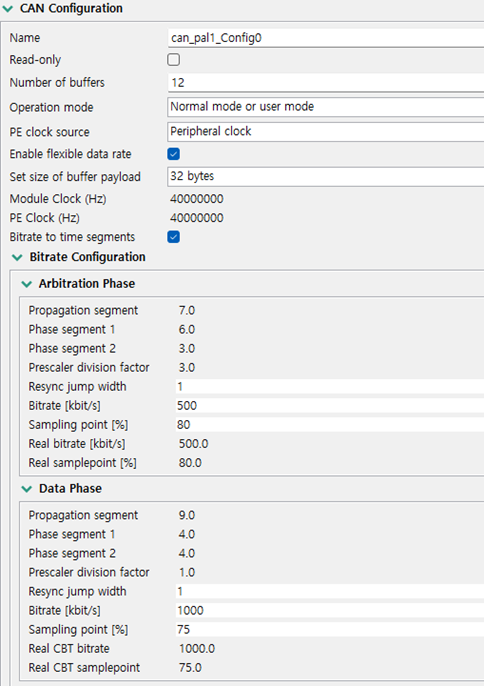Click Arbitration Propagation segment value 7.0
The image size is (484, 686).
tap(187, 311)
